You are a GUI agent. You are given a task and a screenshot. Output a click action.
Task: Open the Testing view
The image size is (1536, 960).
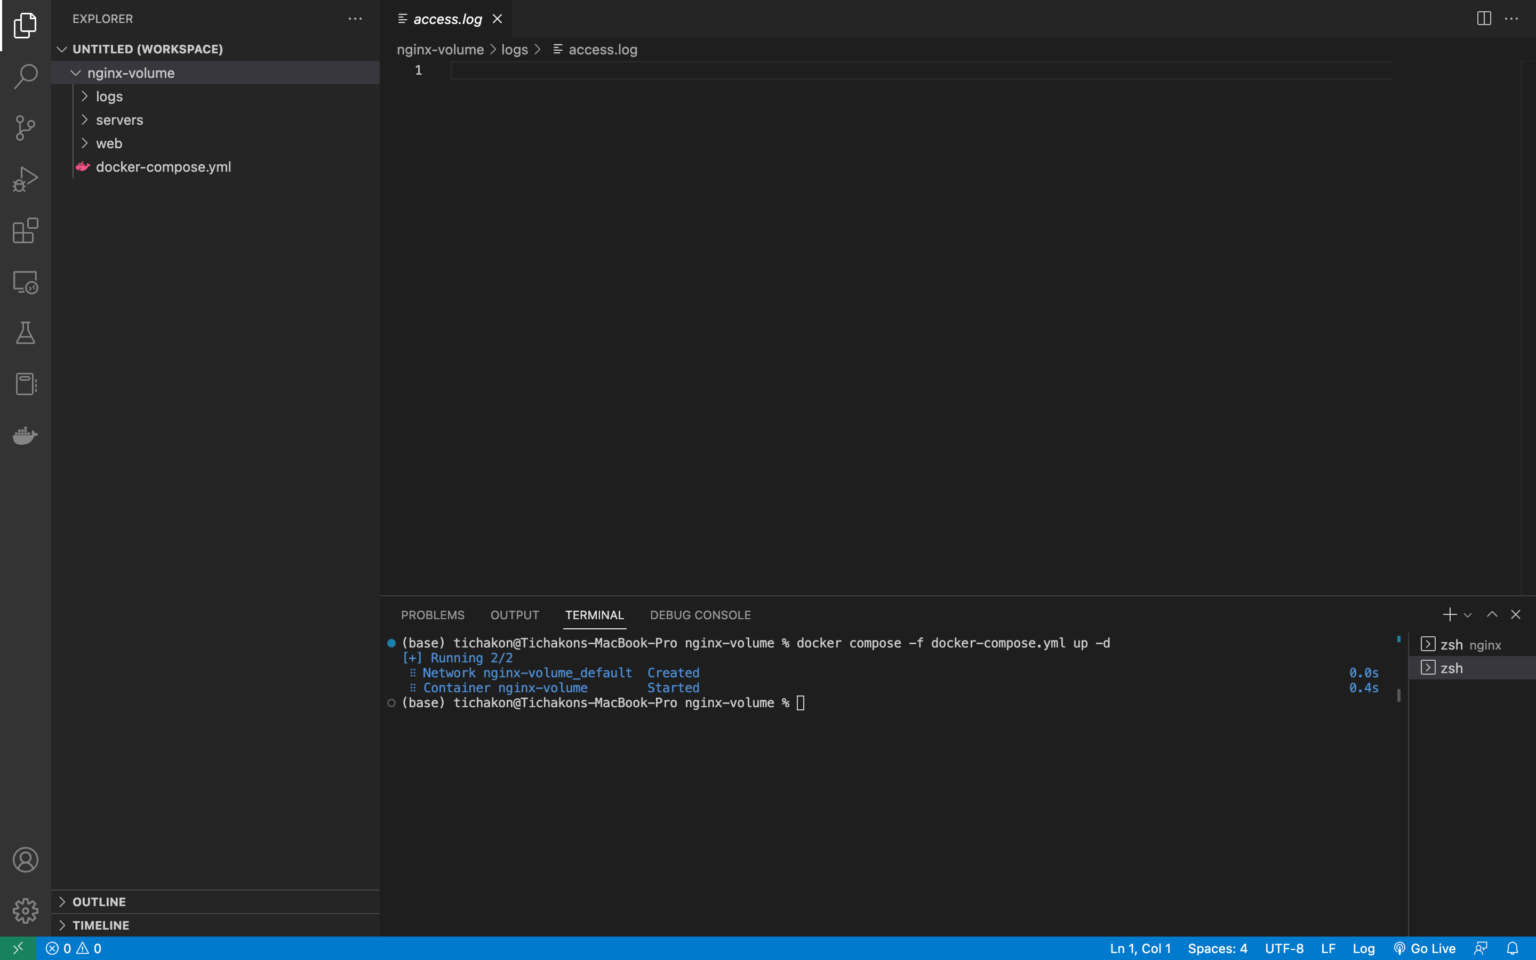tap(25, 332)
